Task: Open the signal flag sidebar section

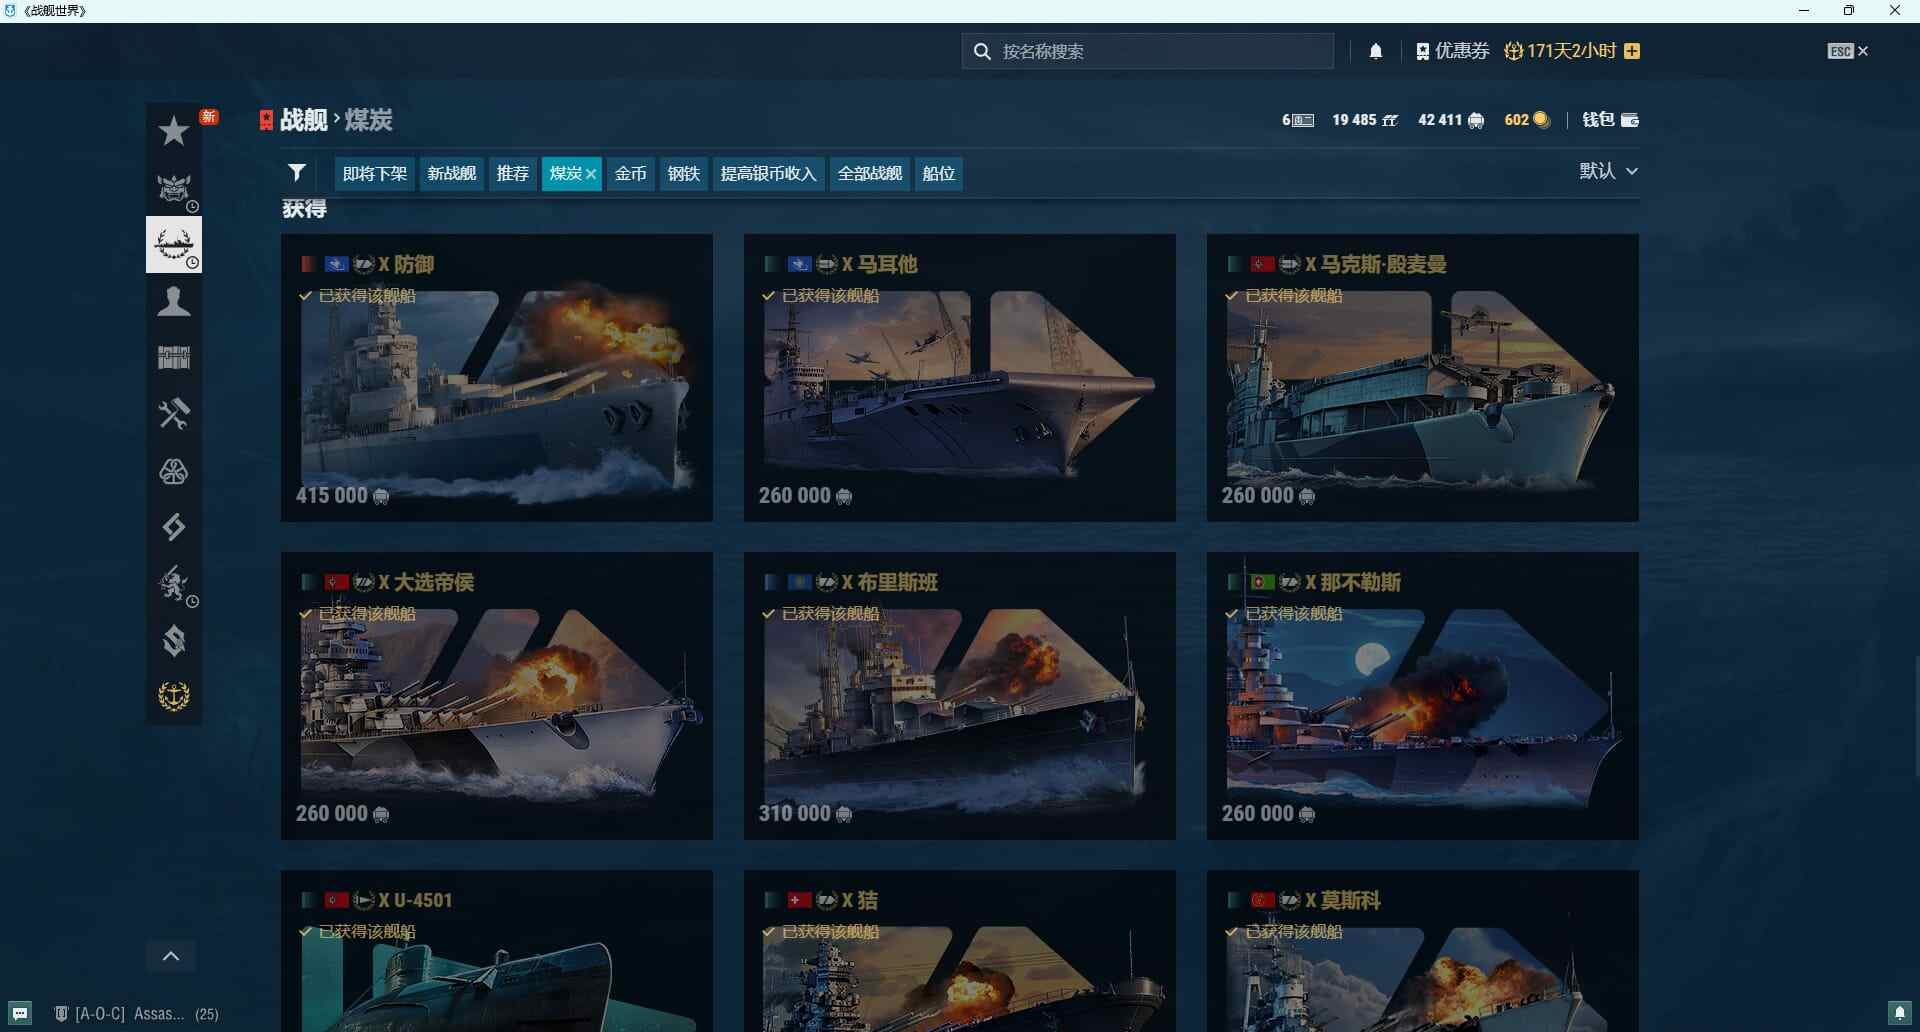Action: pos(174,527)
